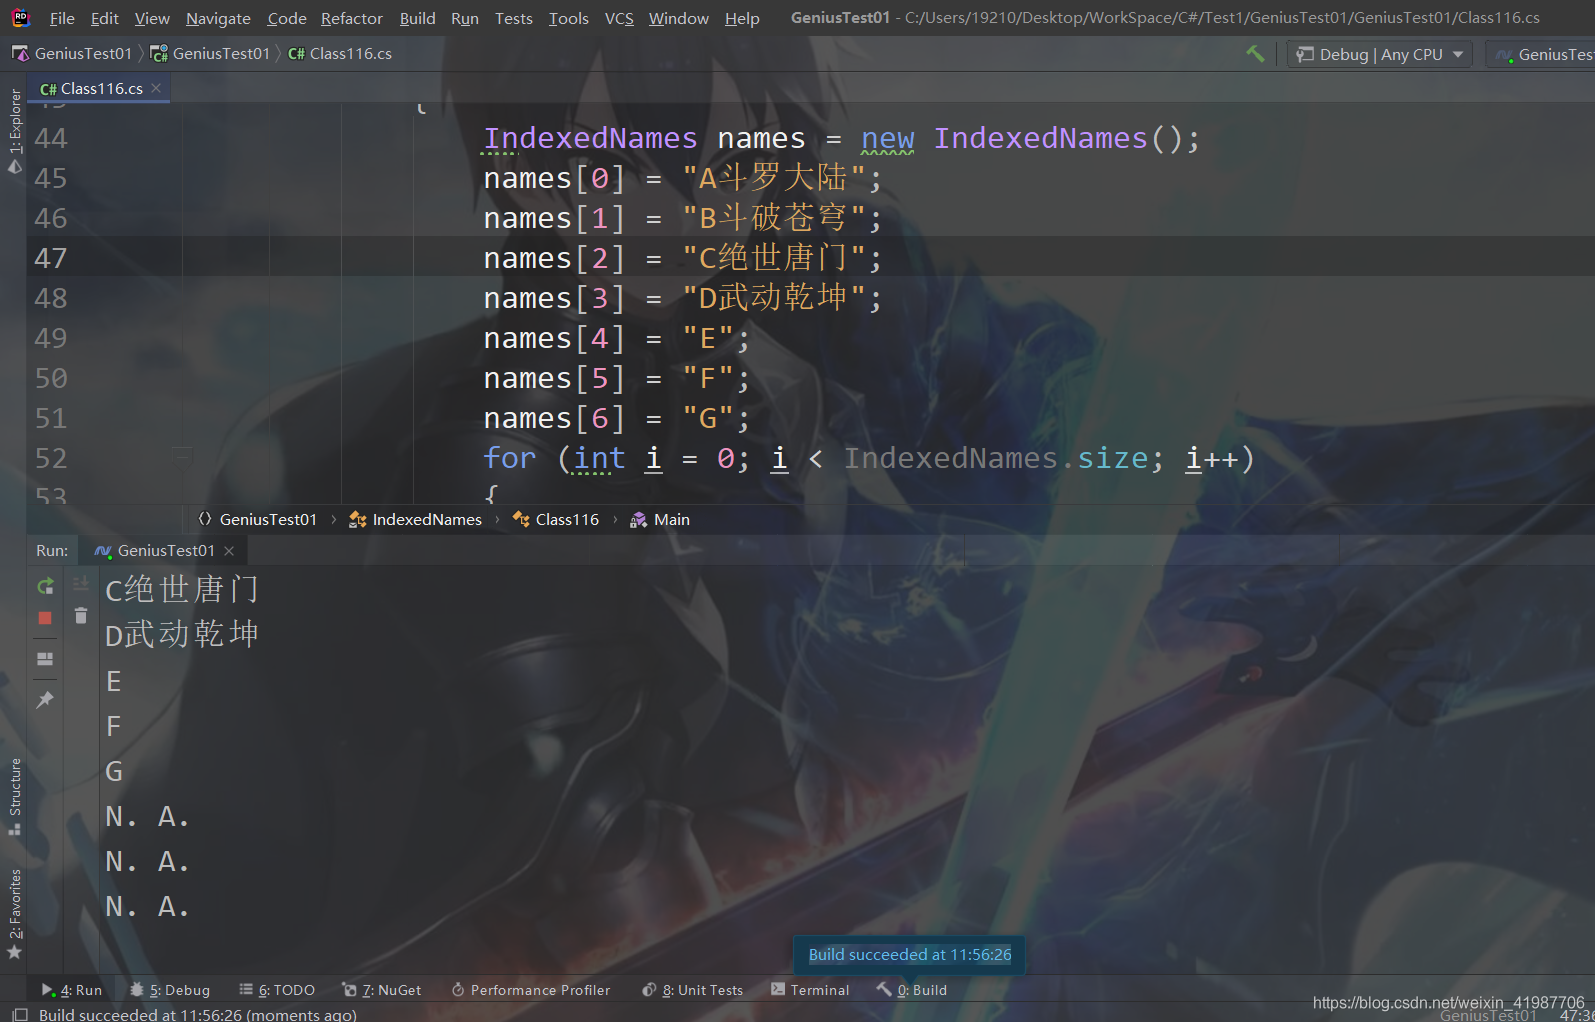Close the GeniusTest01 run tab
This screenshot has width=1595, height=1022.
click(x=229, y=551)
